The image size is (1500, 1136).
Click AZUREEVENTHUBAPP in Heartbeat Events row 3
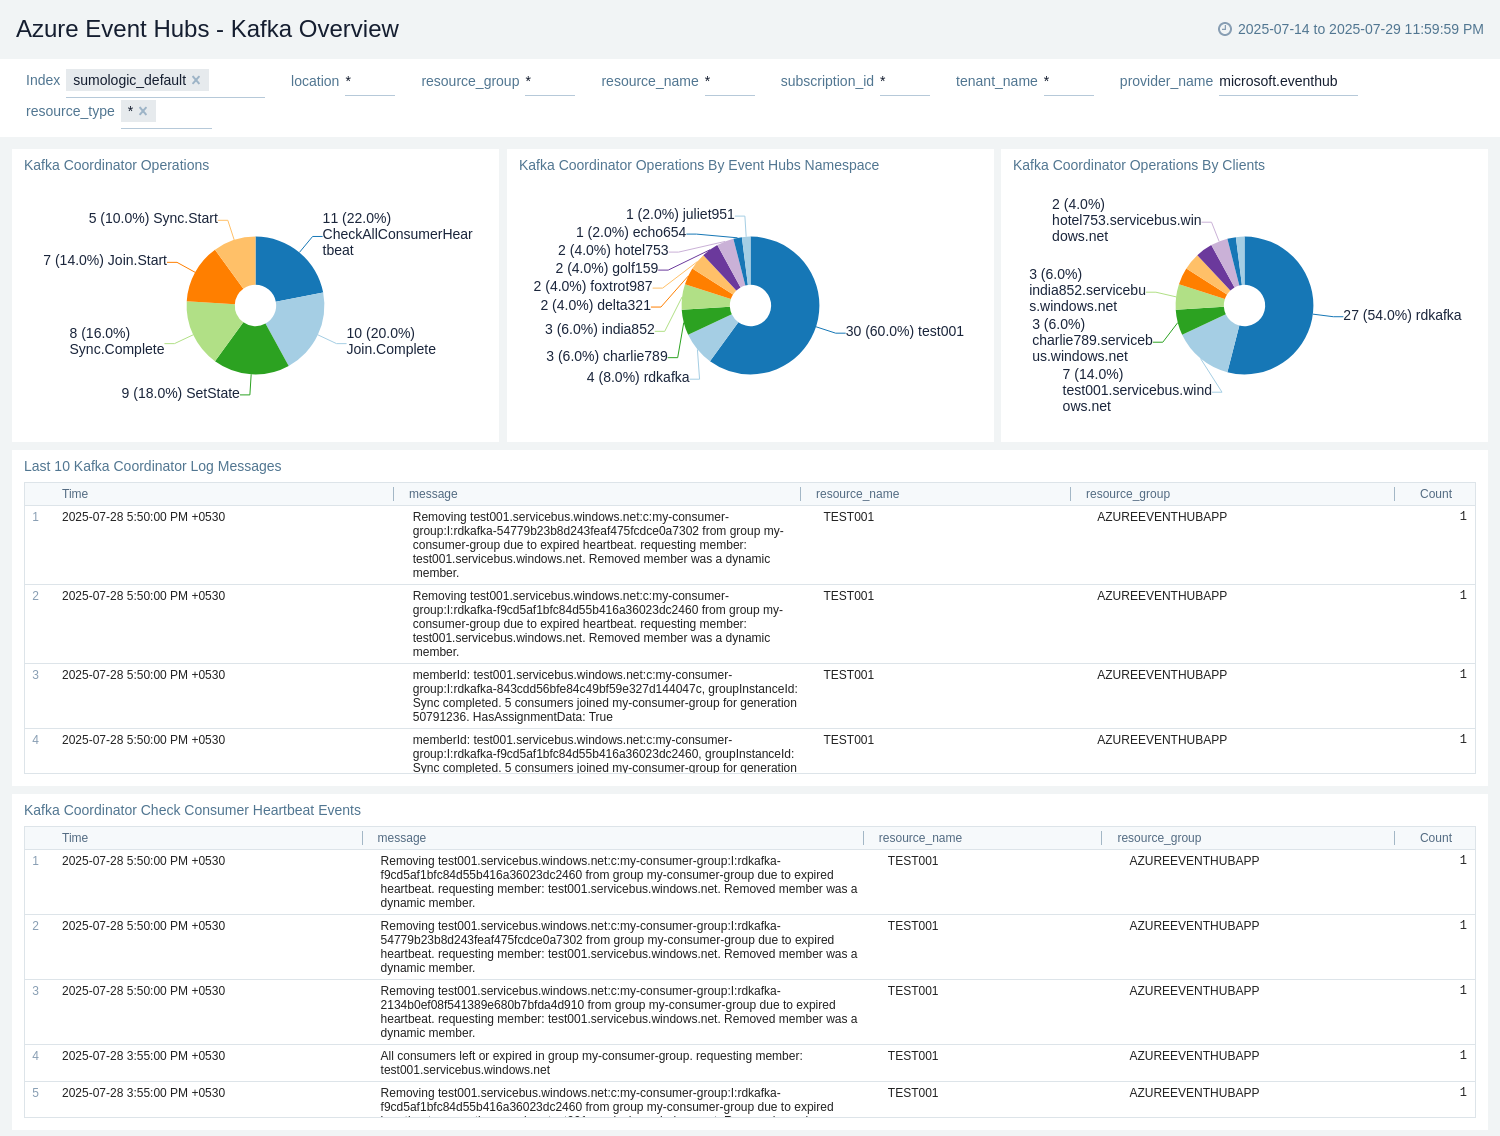[x=1194, y=991]
